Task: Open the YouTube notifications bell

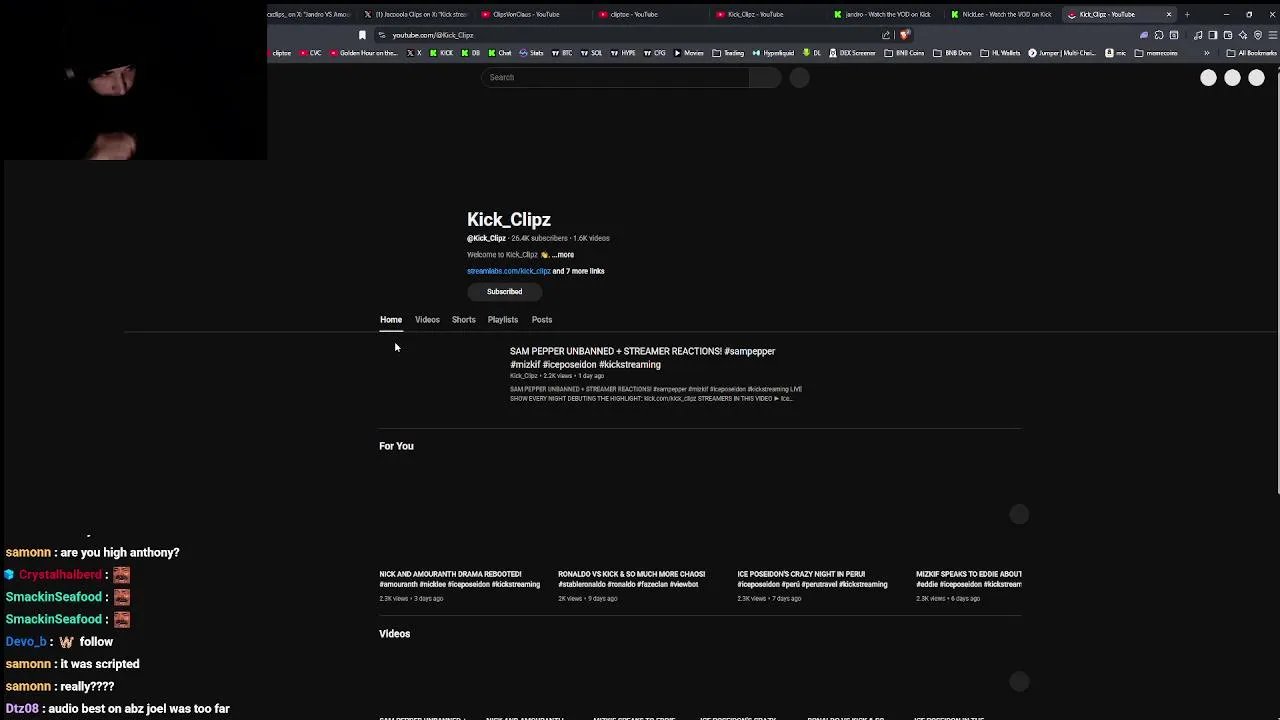Action: (x=1232, y=78)
